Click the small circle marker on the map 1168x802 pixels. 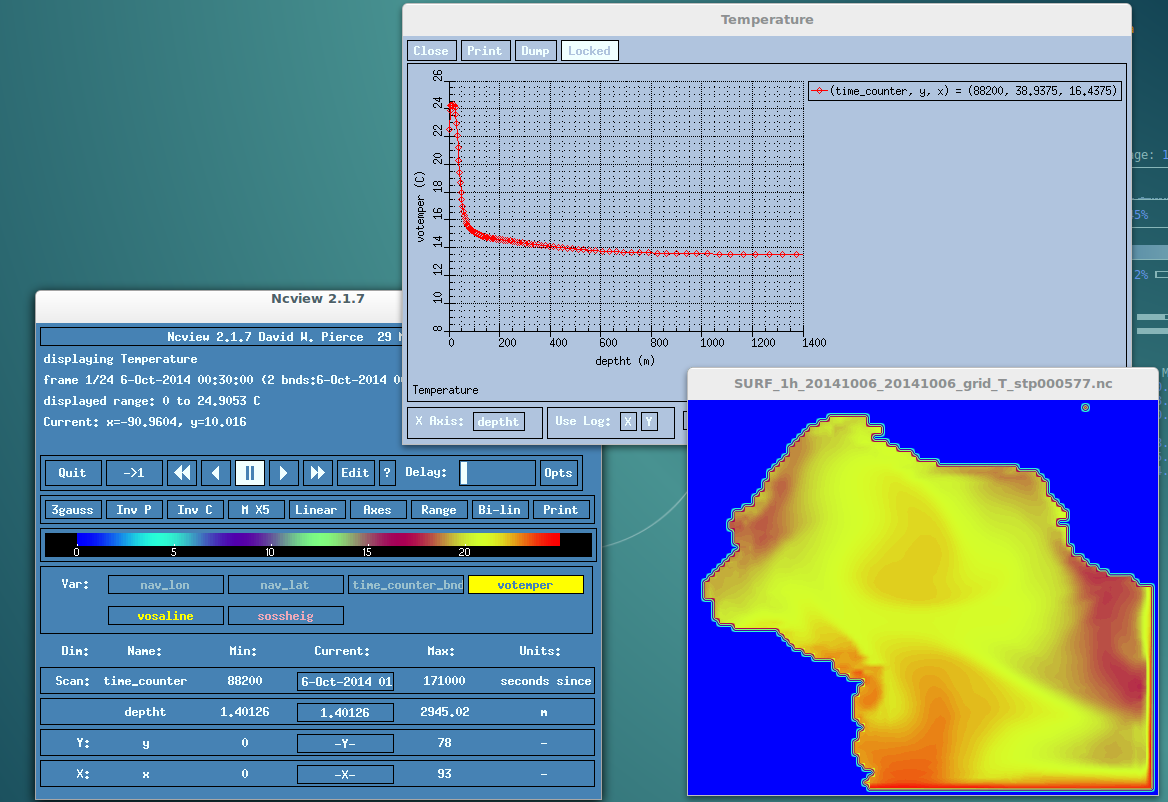point(1085,407)
